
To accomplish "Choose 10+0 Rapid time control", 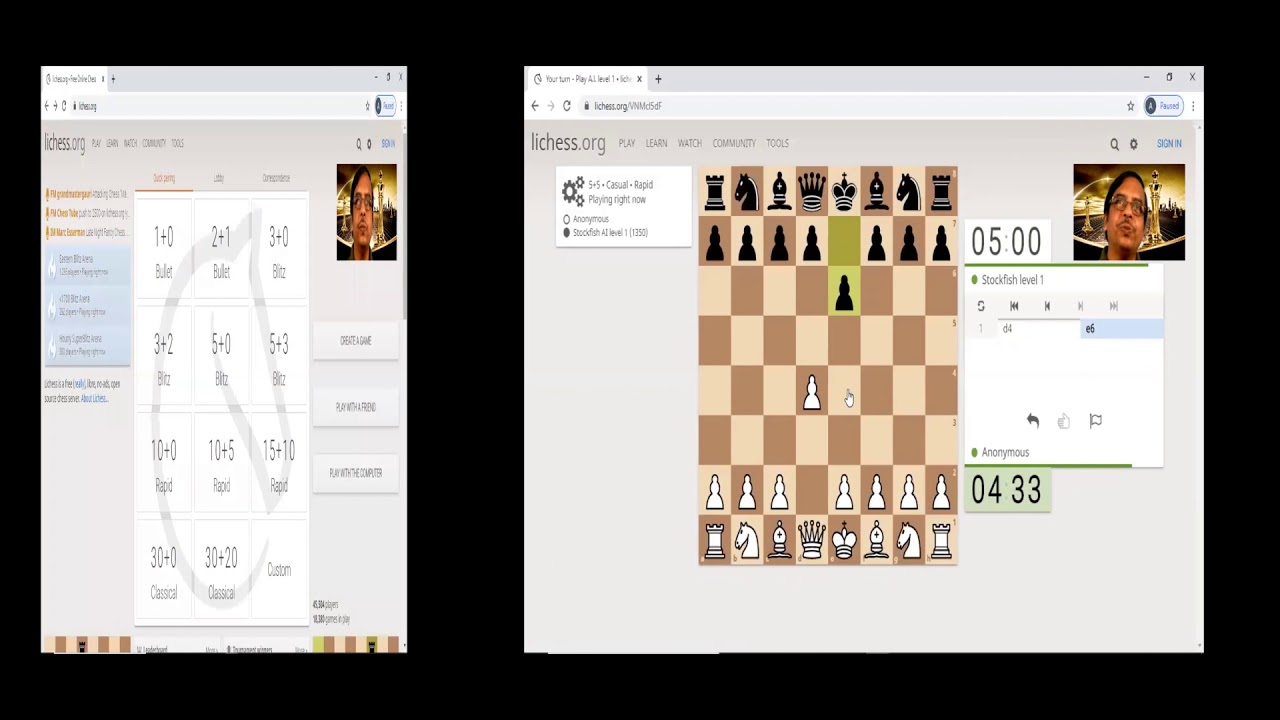I will click(x=164, y=464).
